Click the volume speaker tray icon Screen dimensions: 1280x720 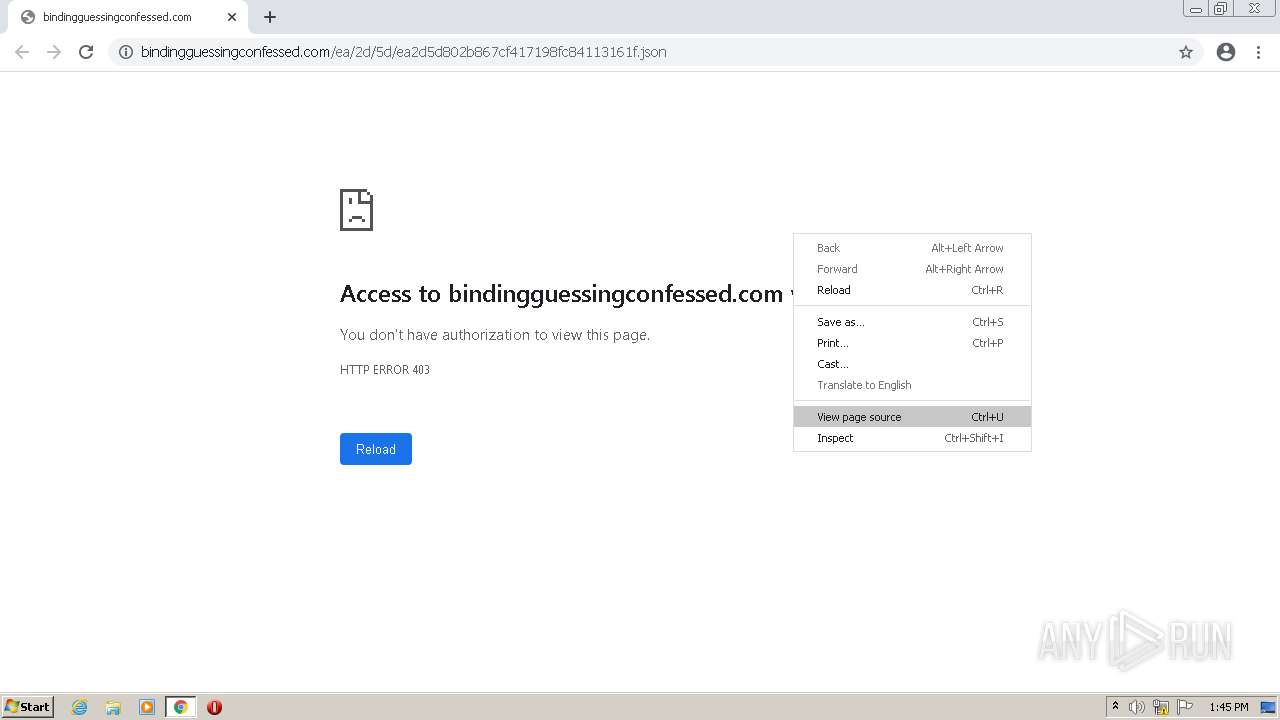tap(1137, 707)
